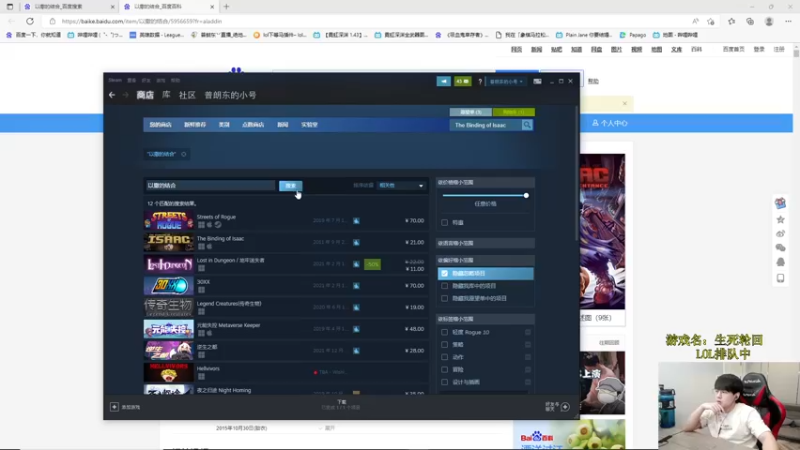The width and height of the screenshot is (800, 450).
Task: Click the browser tab actions icon
Action: point(10,7)
